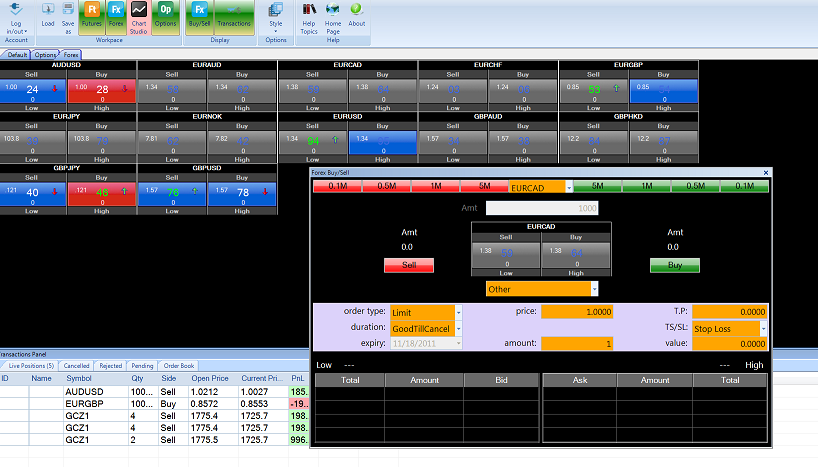Select the red 0.5M sell quantity
This screenshot has width=818, height=467.
pos(387,186)
